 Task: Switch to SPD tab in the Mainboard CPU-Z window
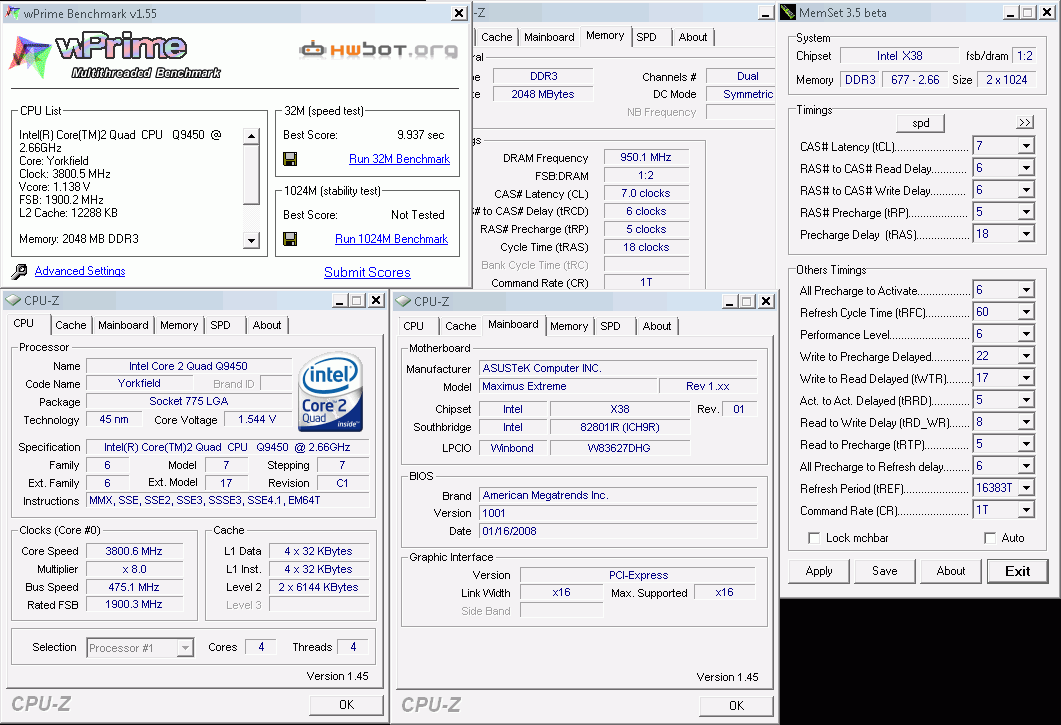click(610, 326)
